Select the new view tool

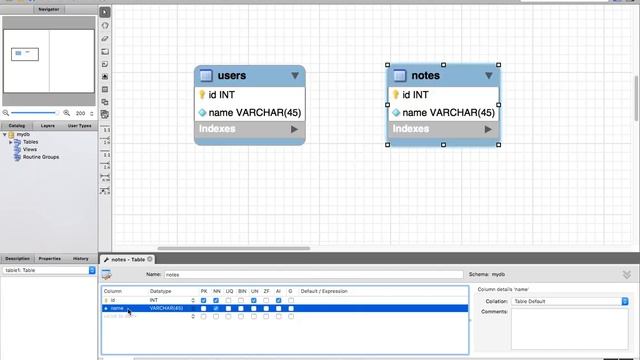point(105,102)
